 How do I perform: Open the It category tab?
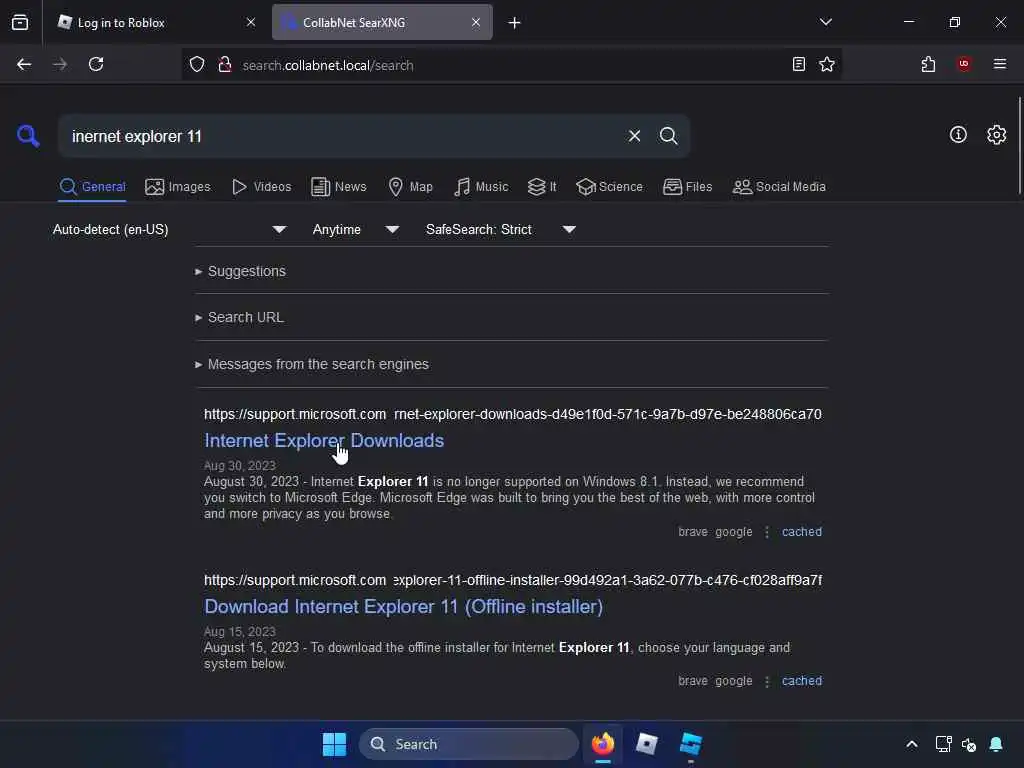pos(542,187)
